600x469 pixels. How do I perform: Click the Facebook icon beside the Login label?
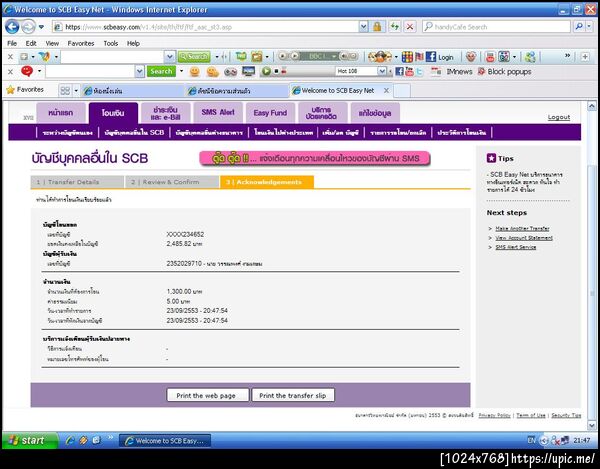[430, 57]
